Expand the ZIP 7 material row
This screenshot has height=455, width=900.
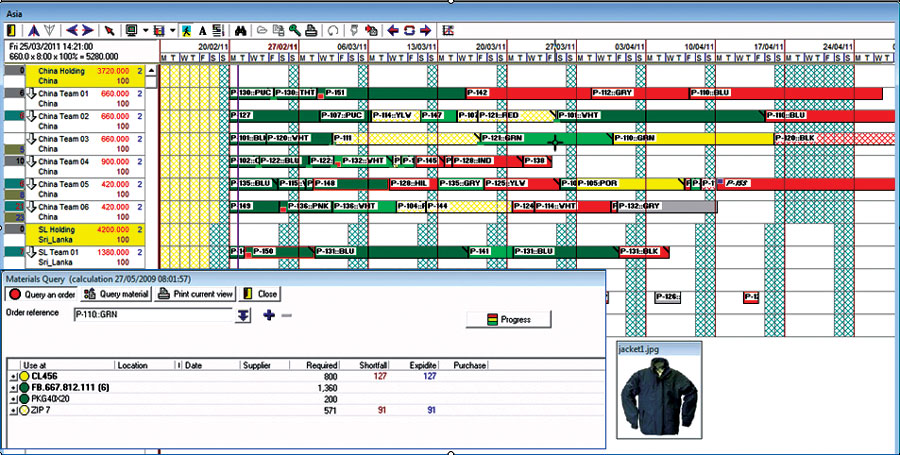(13, 410)
